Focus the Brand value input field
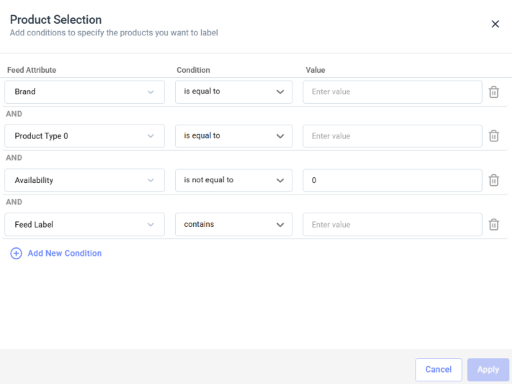Image resolution: width=512 pixels, height=384 pixels. 392,92
